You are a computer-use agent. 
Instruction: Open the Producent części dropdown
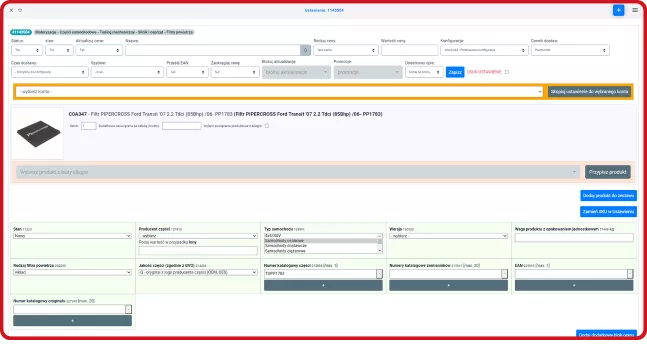(x=198, y=236)
